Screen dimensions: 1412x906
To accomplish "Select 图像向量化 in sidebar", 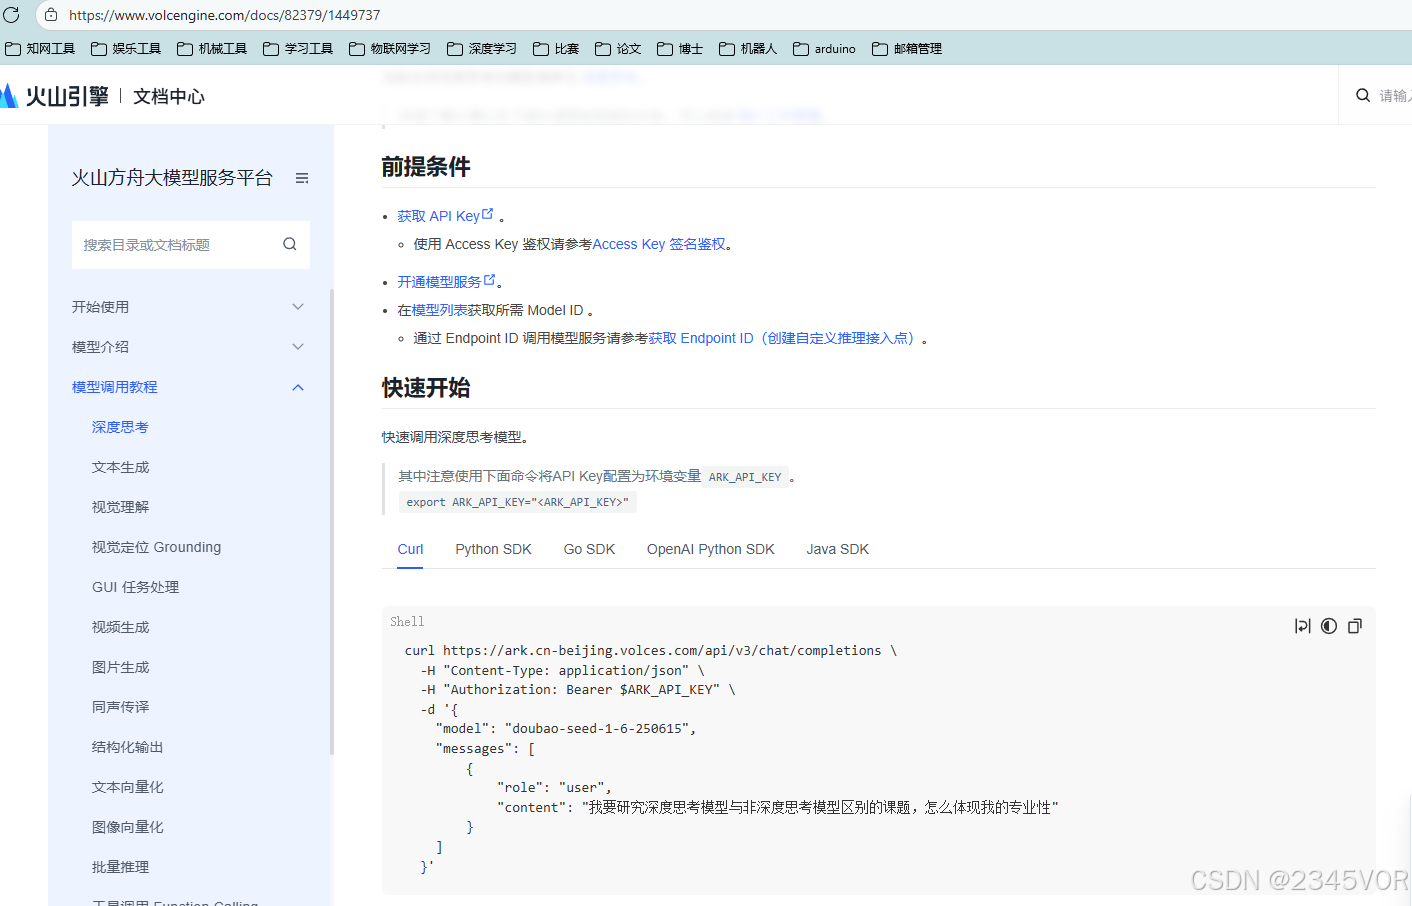I will [127, 827].
